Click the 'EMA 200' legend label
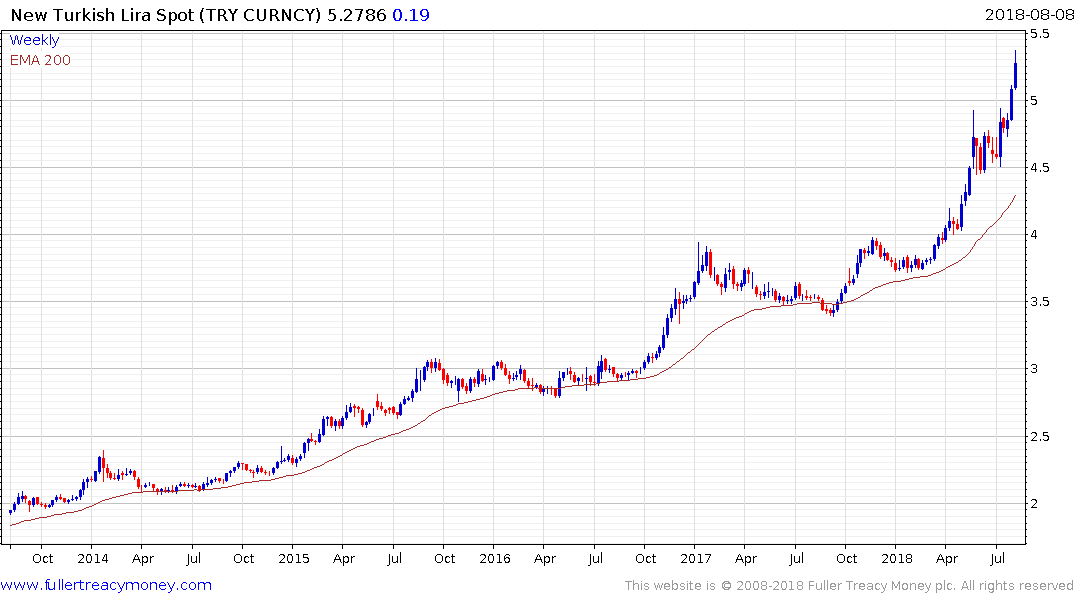The image size is (1075, 600). point(40,60)
